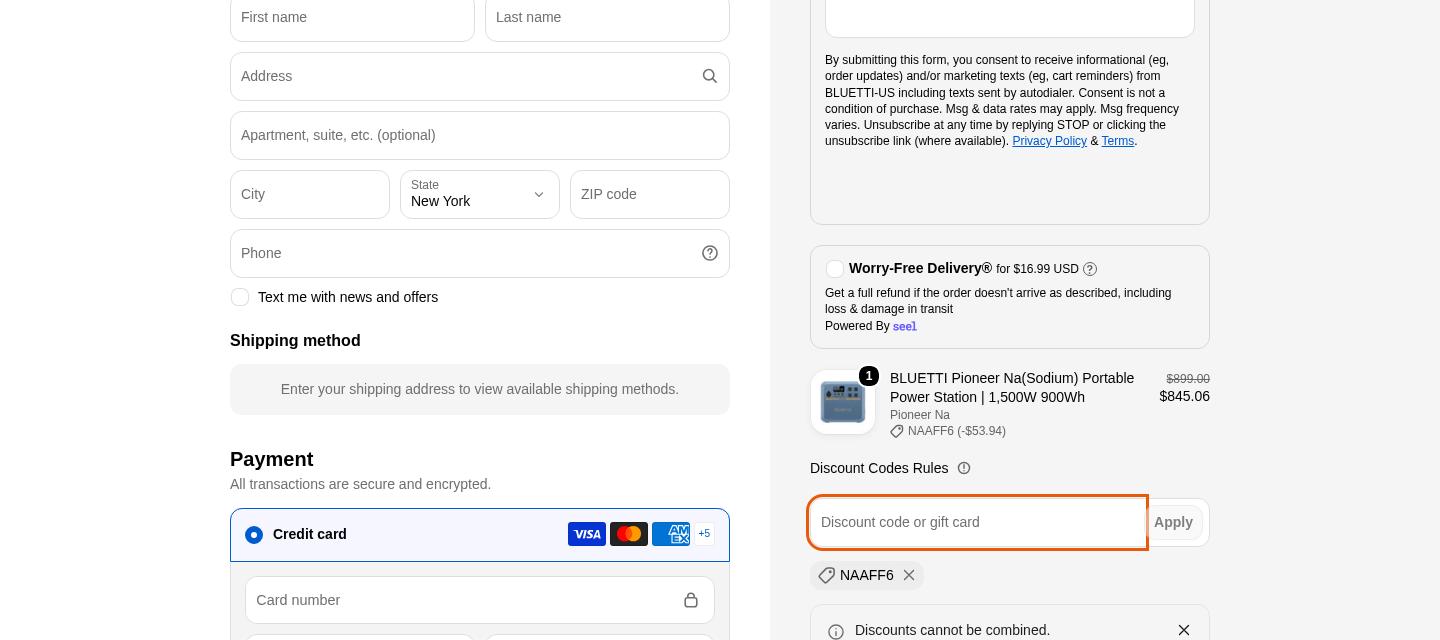The image size is (1440, 640).
Task: Open the State dropdown
Action: (x=480, y=194)
